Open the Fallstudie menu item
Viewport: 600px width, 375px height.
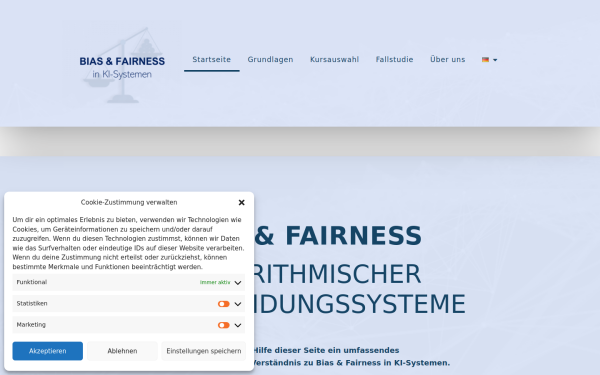(395, 60)
